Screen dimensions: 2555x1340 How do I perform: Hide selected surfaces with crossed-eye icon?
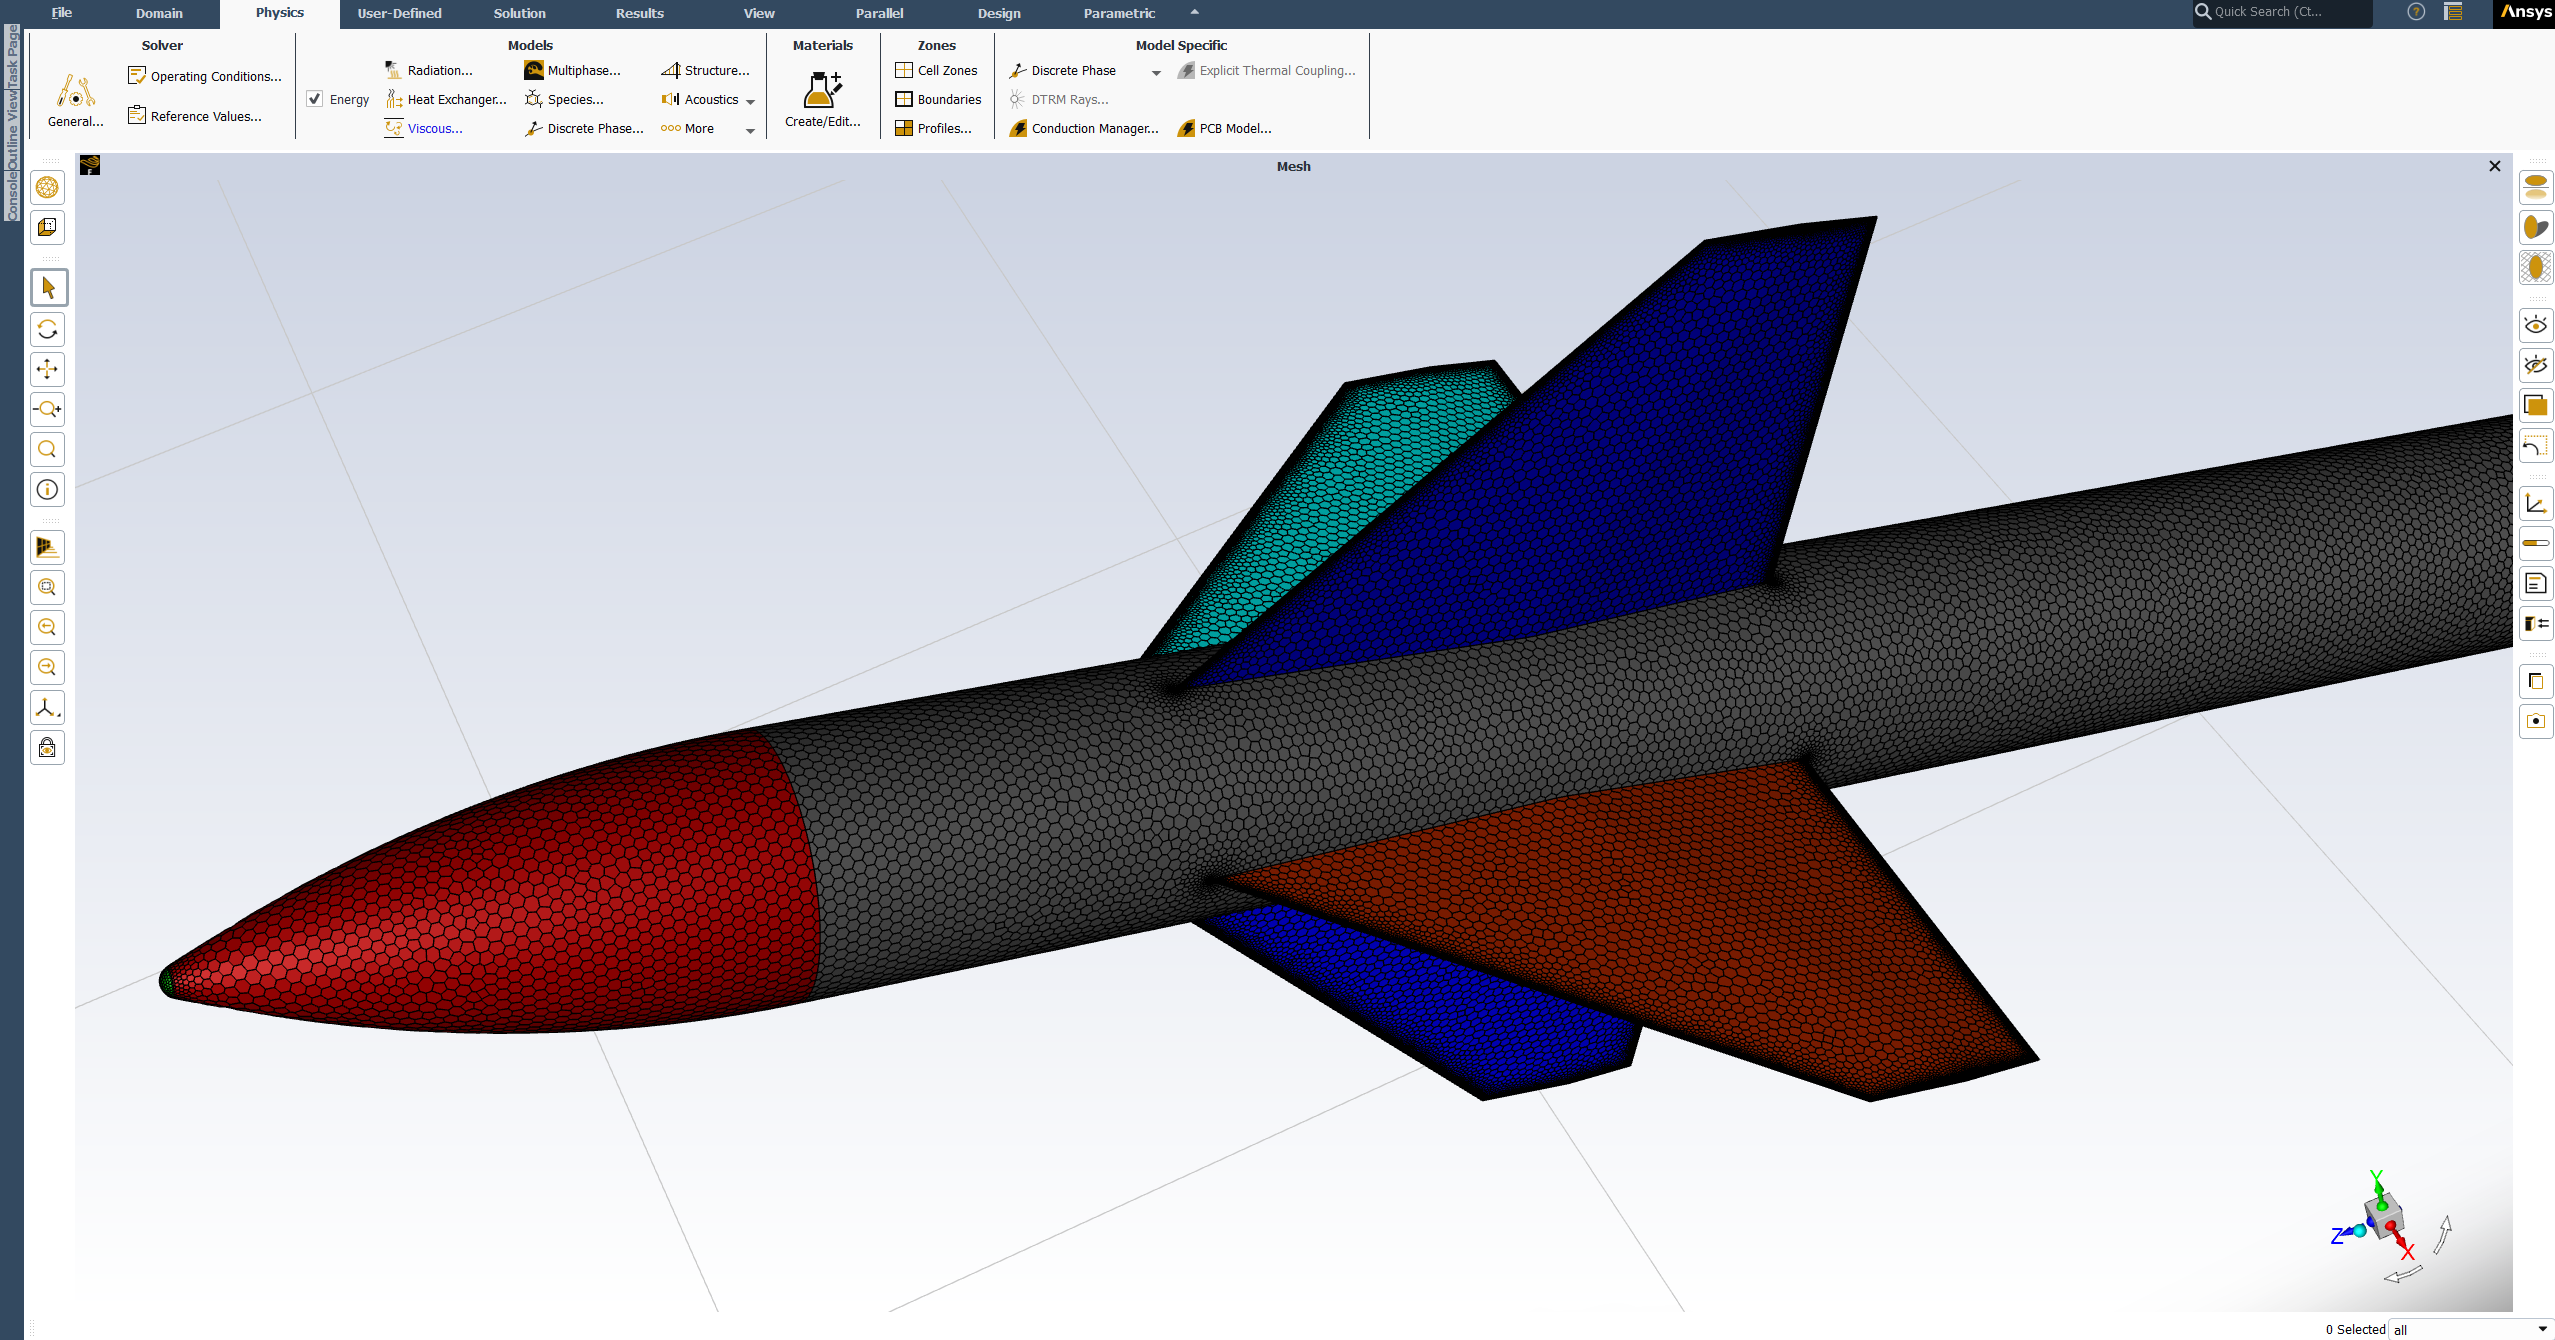pyautogui.click(x=2536, y=365)
